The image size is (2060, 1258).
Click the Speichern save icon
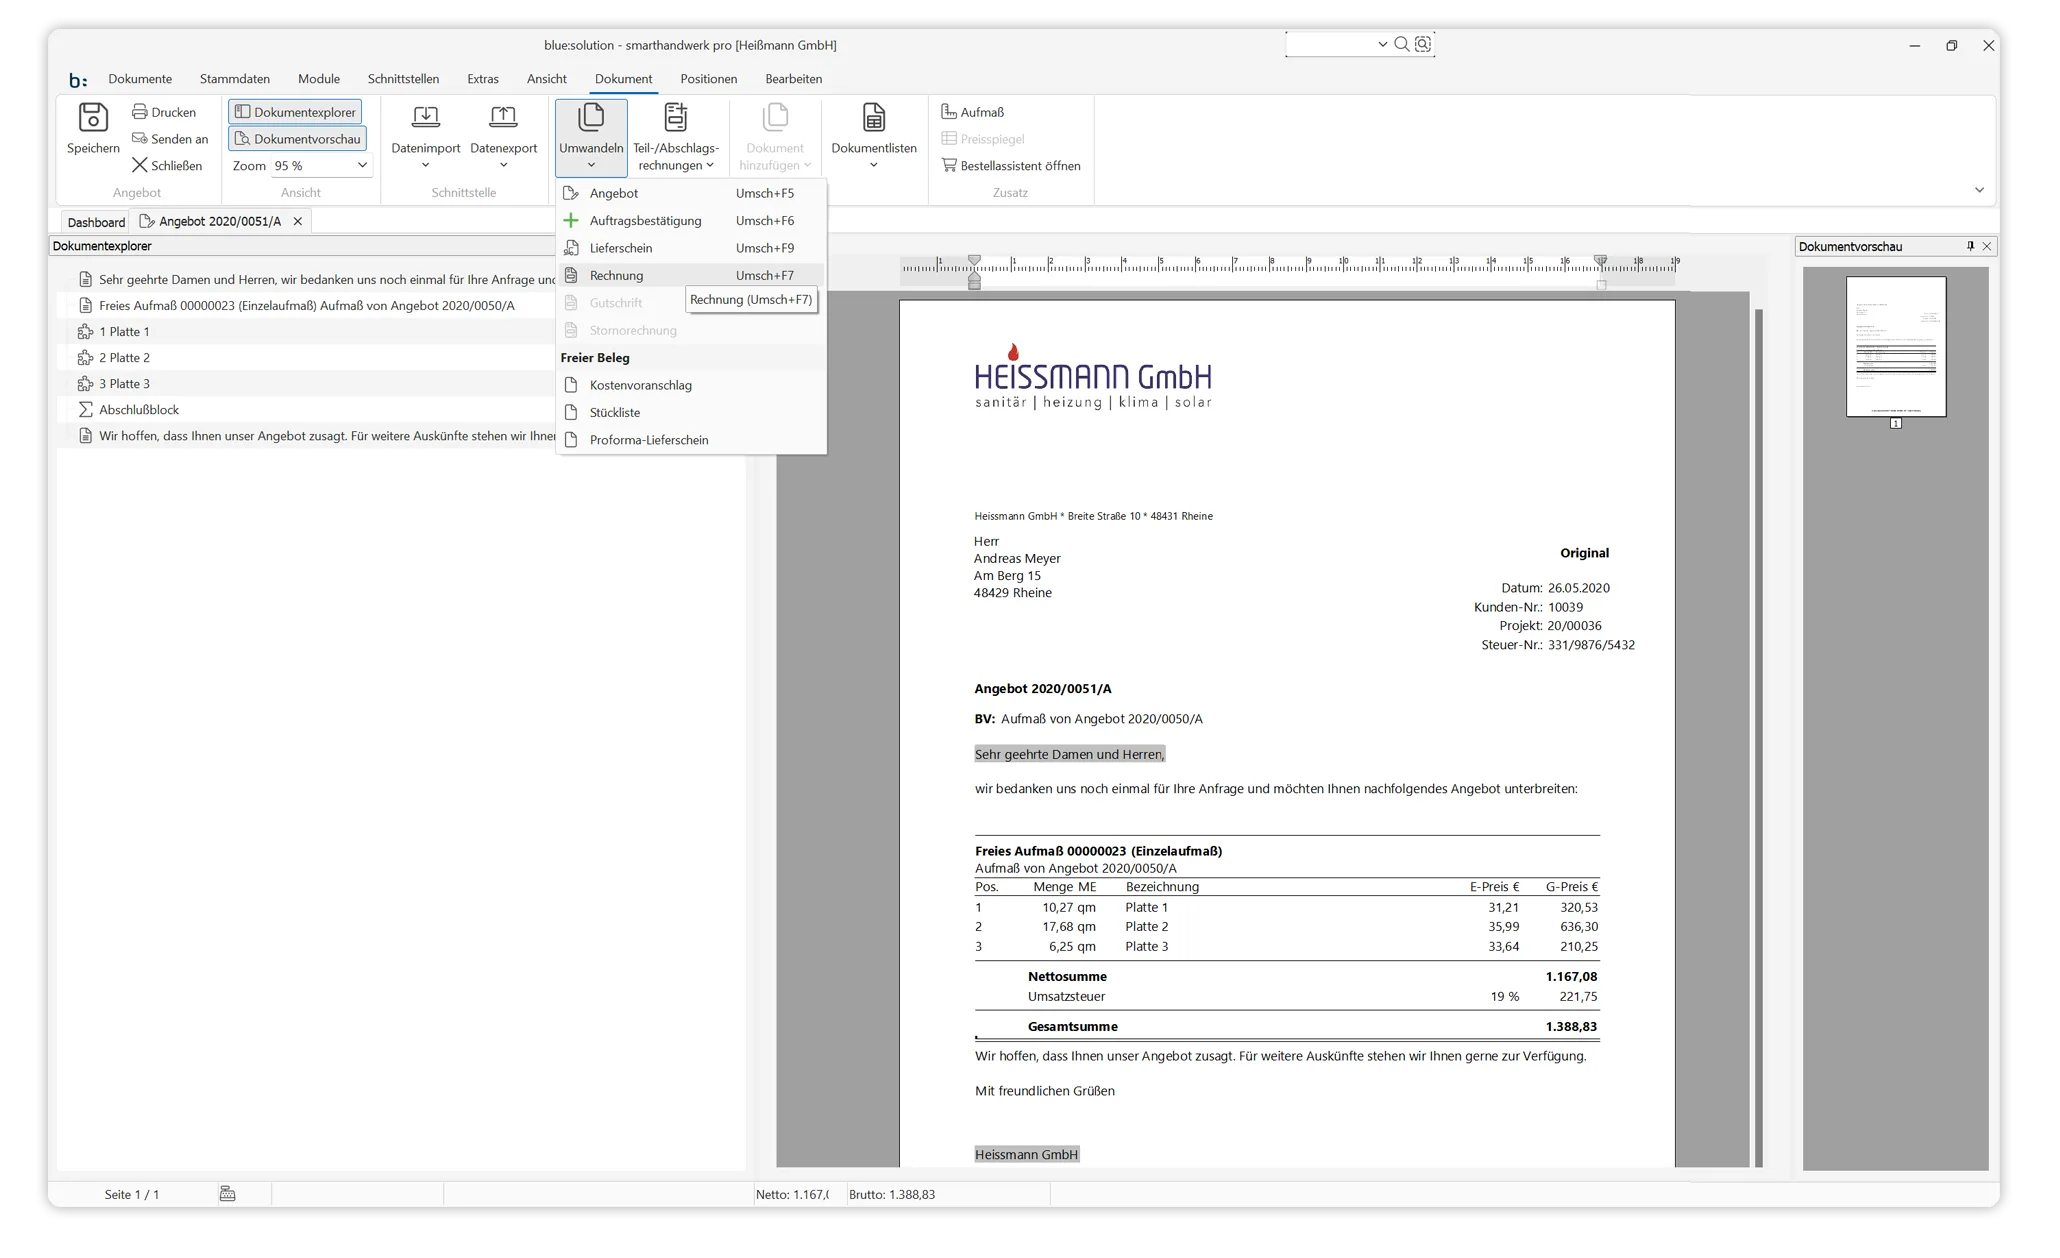click(93, 119)
